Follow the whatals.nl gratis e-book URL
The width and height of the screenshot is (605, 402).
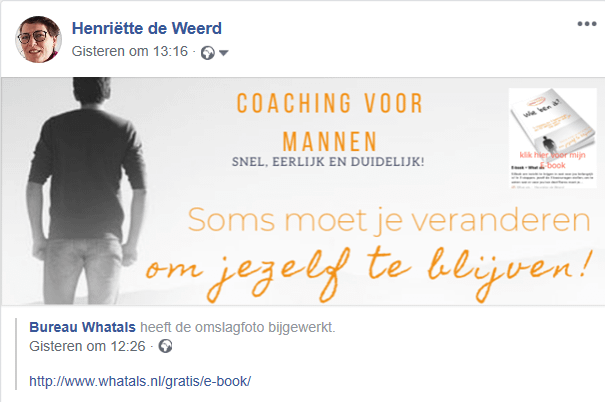[140, 381]
